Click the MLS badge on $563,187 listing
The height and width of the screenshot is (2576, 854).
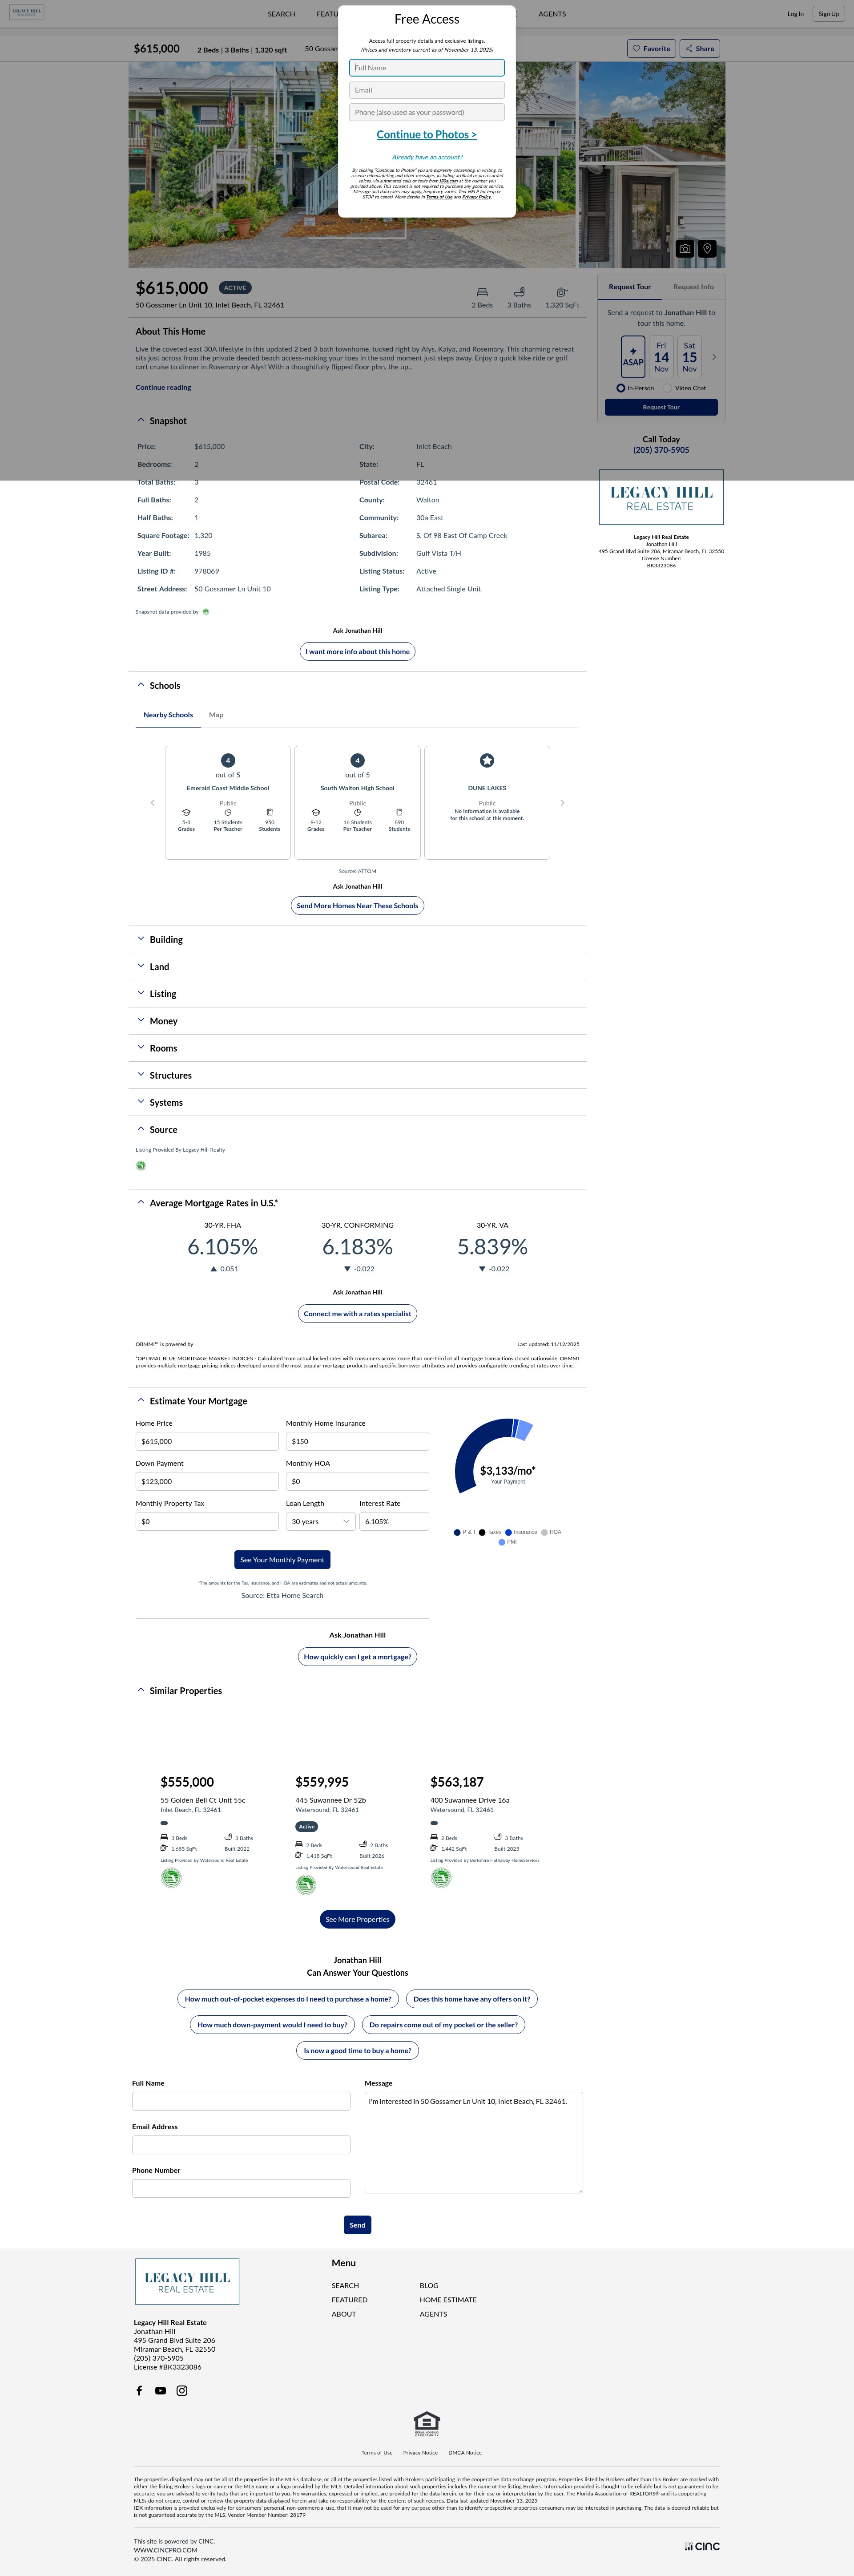[441, 1877]
